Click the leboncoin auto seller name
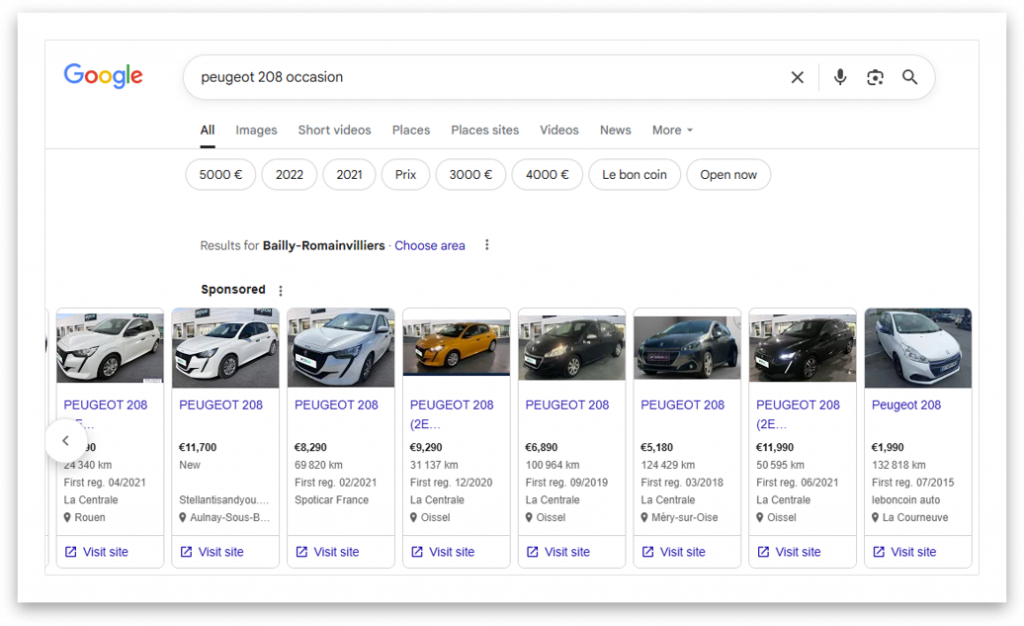1024x626 pixels. tap(906, 500)
